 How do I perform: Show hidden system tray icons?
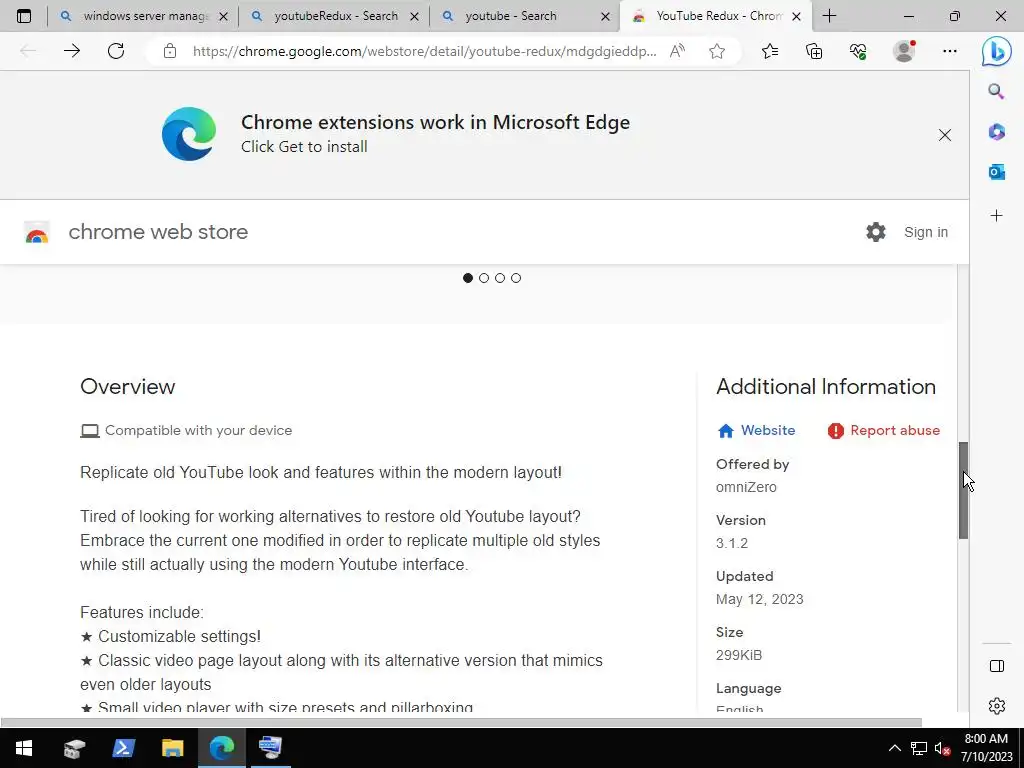tap(895, 748)
